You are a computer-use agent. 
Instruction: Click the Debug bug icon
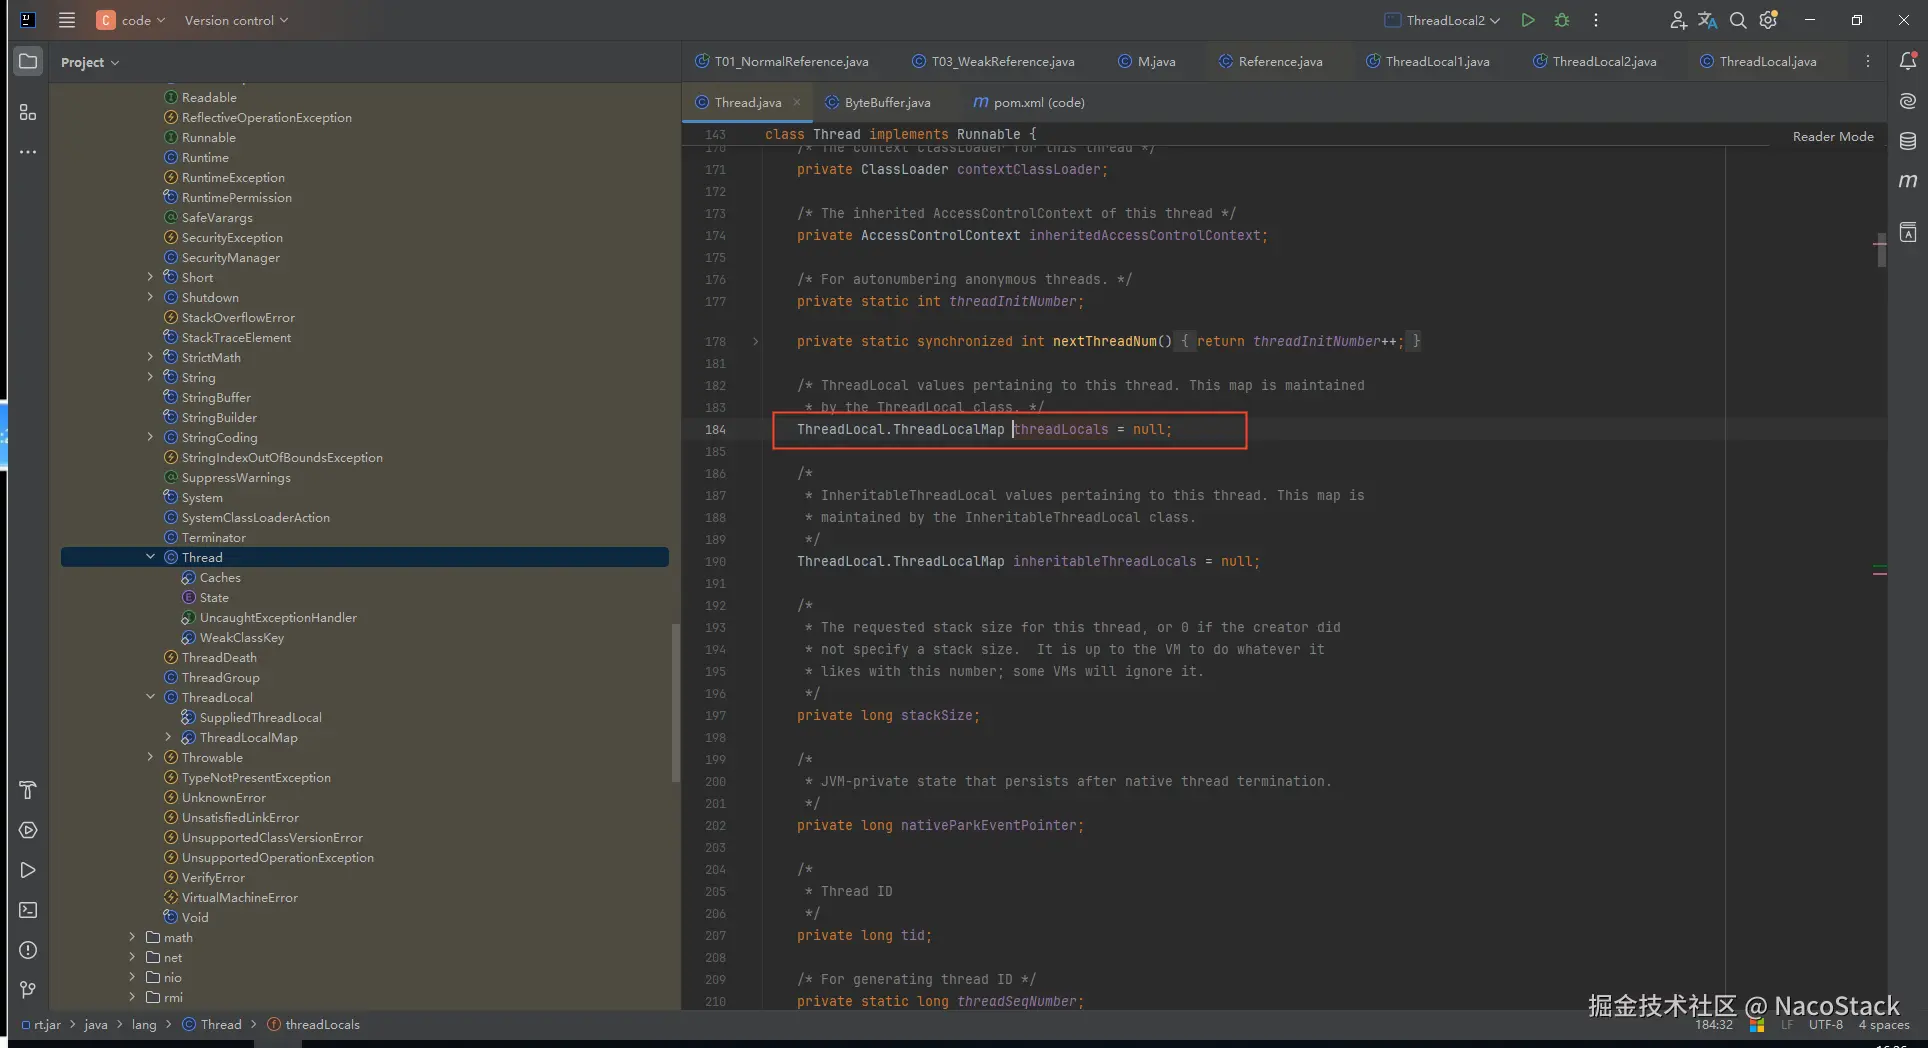[1562, 20]
